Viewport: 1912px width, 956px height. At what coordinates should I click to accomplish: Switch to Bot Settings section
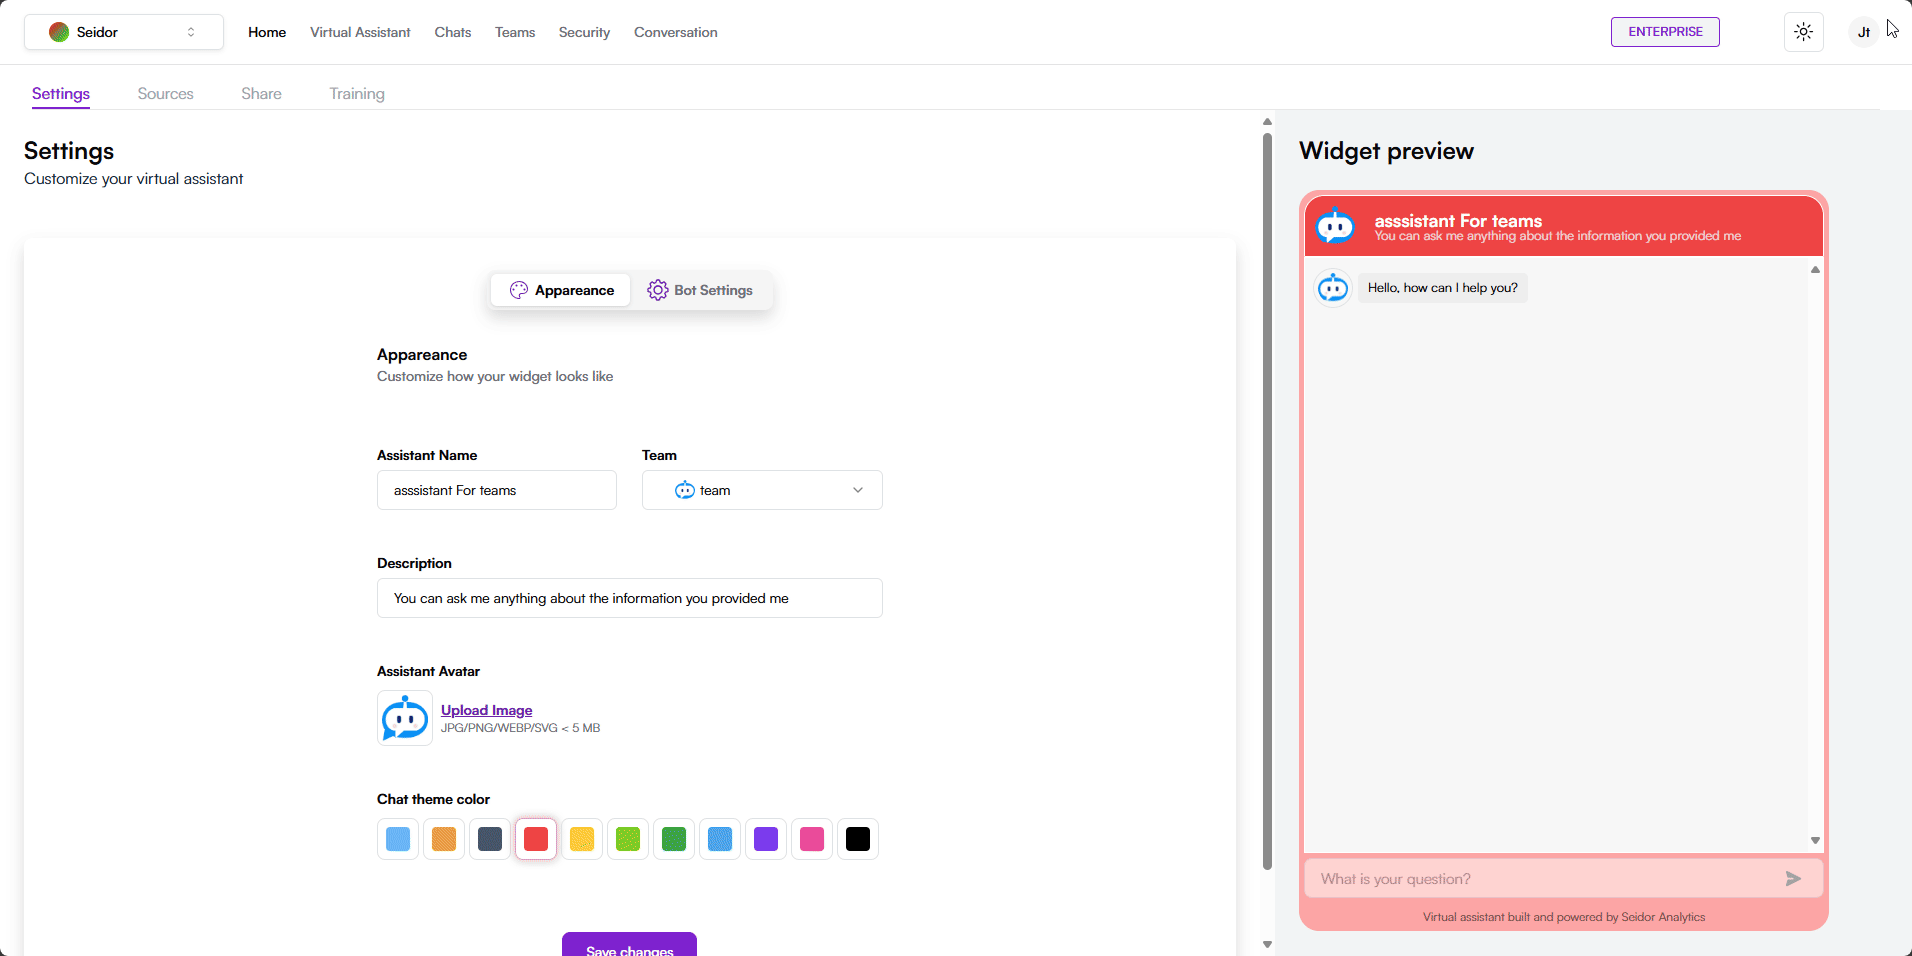click(x=700, y=290)
